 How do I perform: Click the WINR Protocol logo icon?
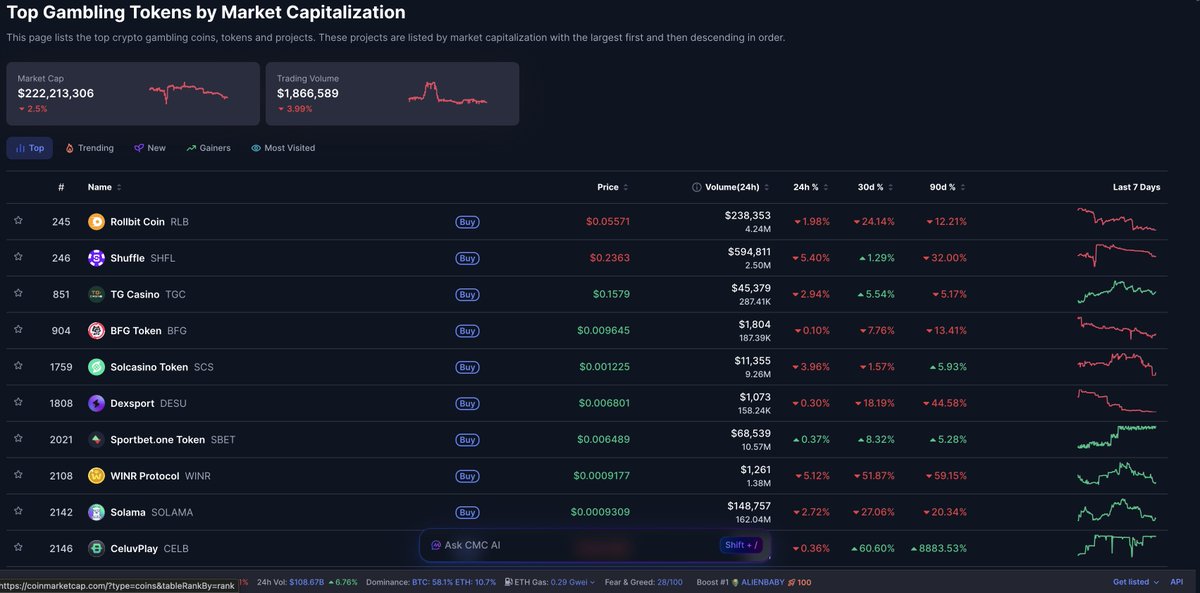pos(96,476)
